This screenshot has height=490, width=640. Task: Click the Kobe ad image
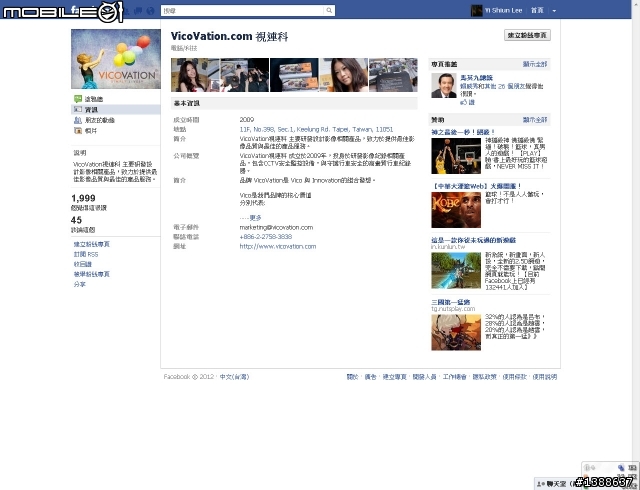tap(456, 210)
